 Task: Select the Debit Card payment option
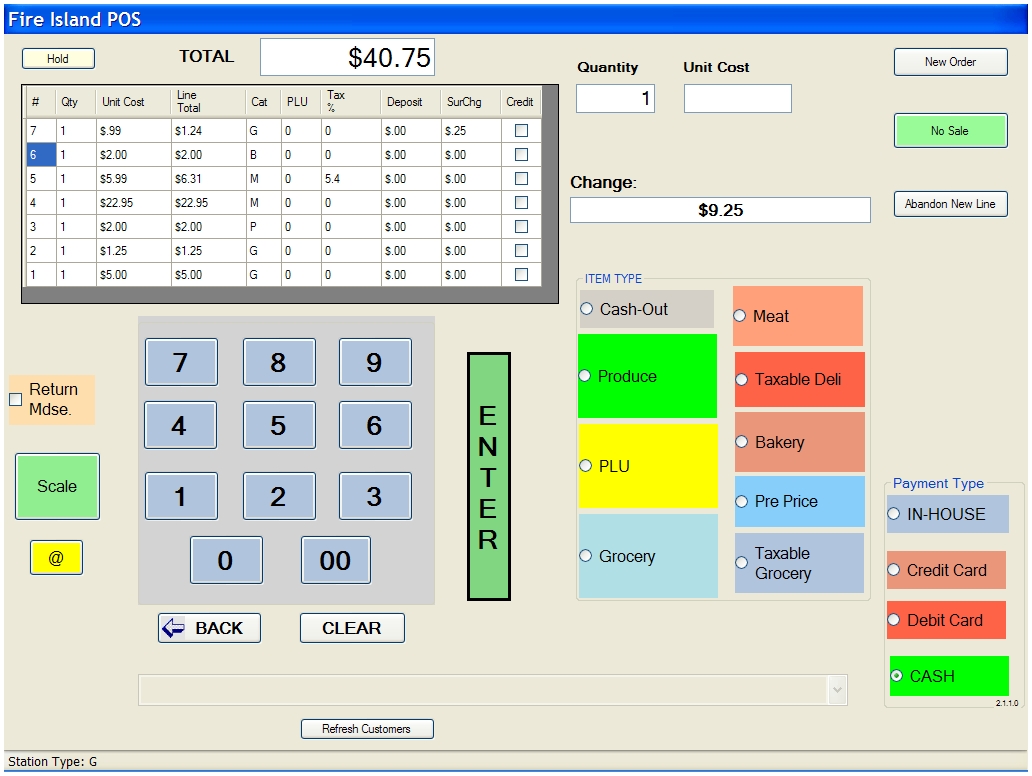coord(895,620)
